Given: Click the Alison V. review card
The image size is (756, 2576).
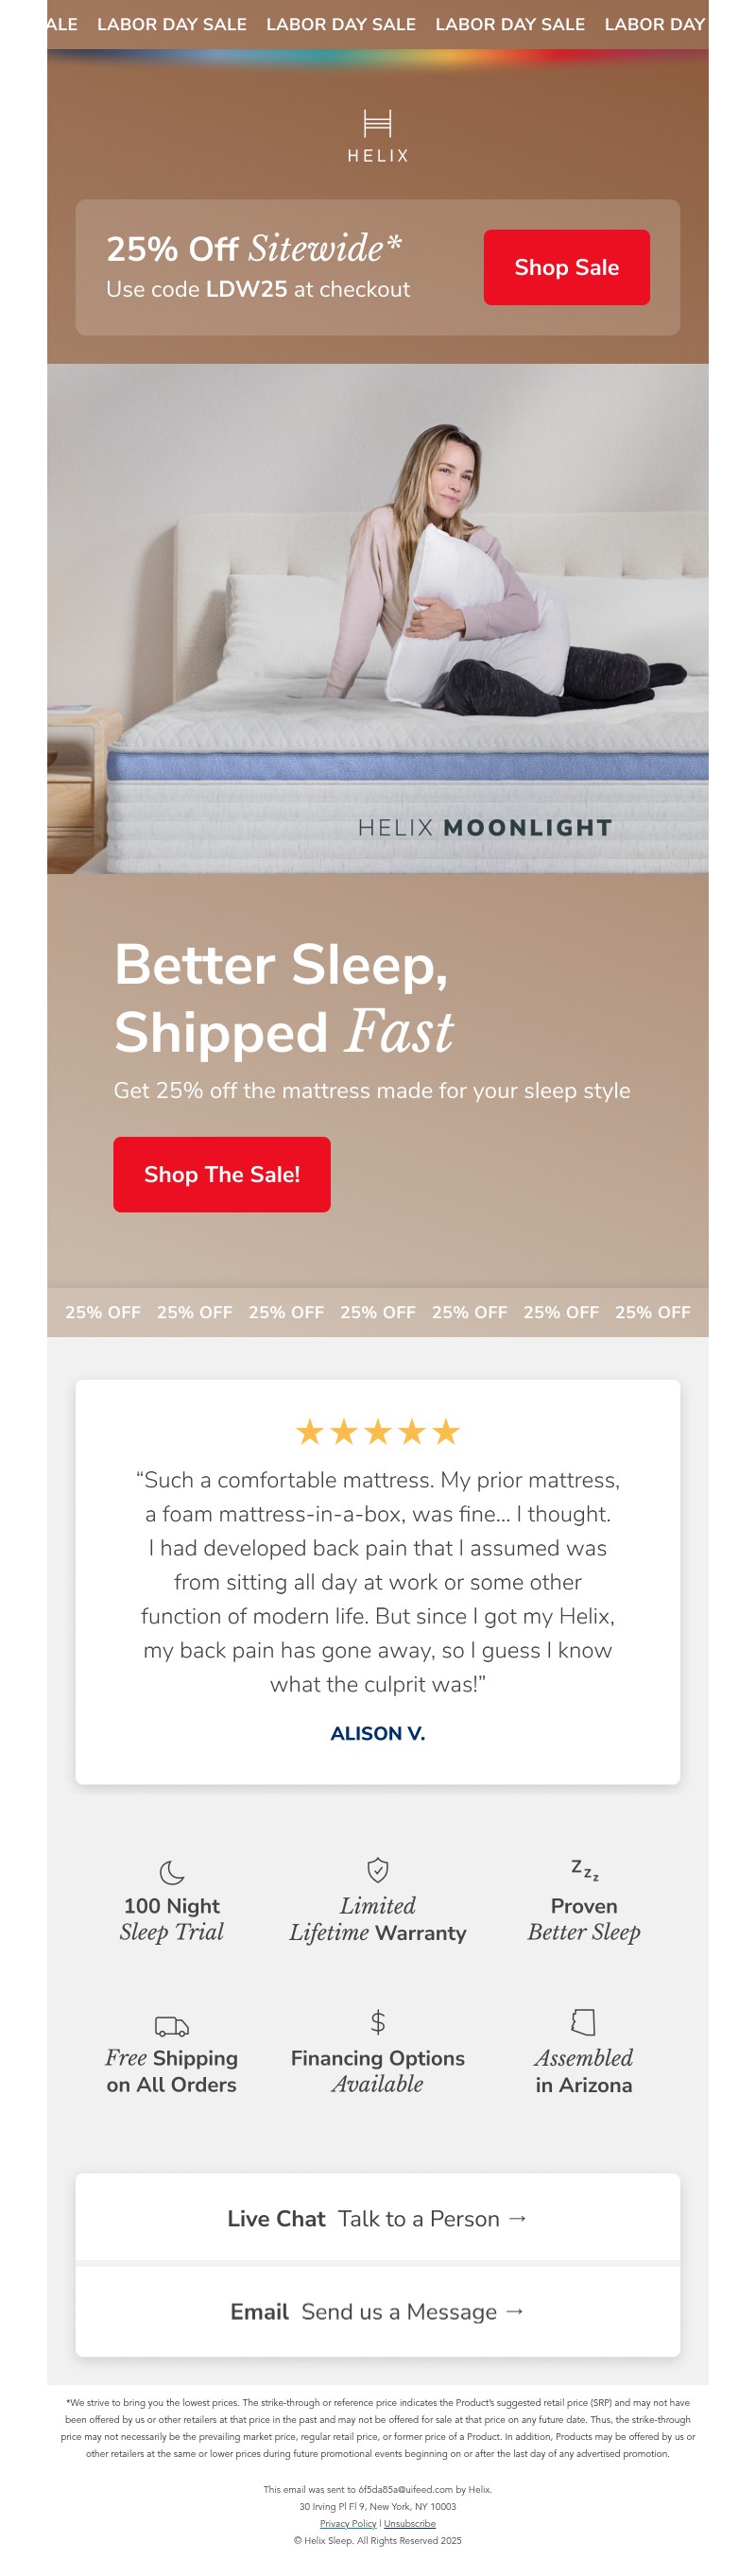Looking at the screenshot, I should (377, 1580).
